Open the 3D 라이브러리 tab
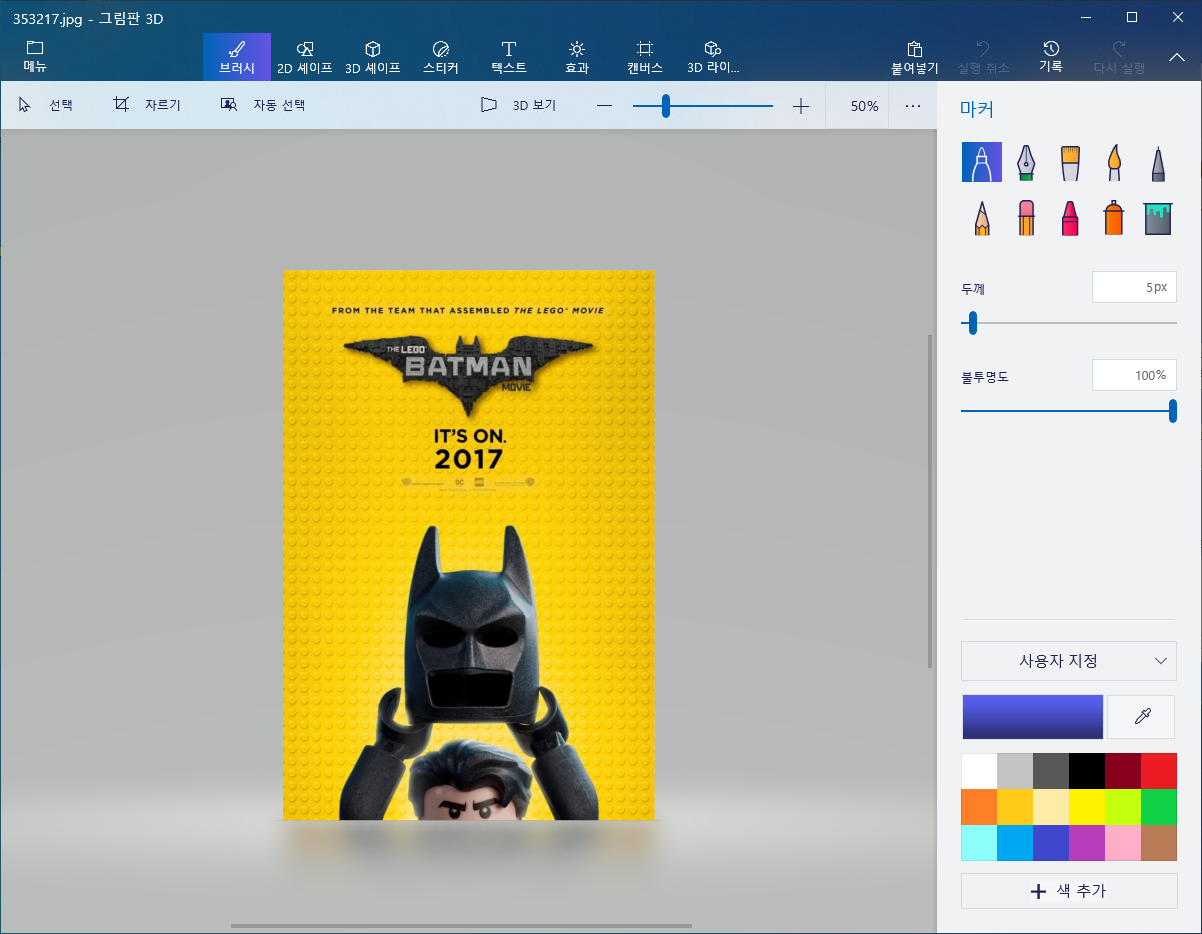The image size is (1202, 934). pyautogui.click(x=713, y=57)
